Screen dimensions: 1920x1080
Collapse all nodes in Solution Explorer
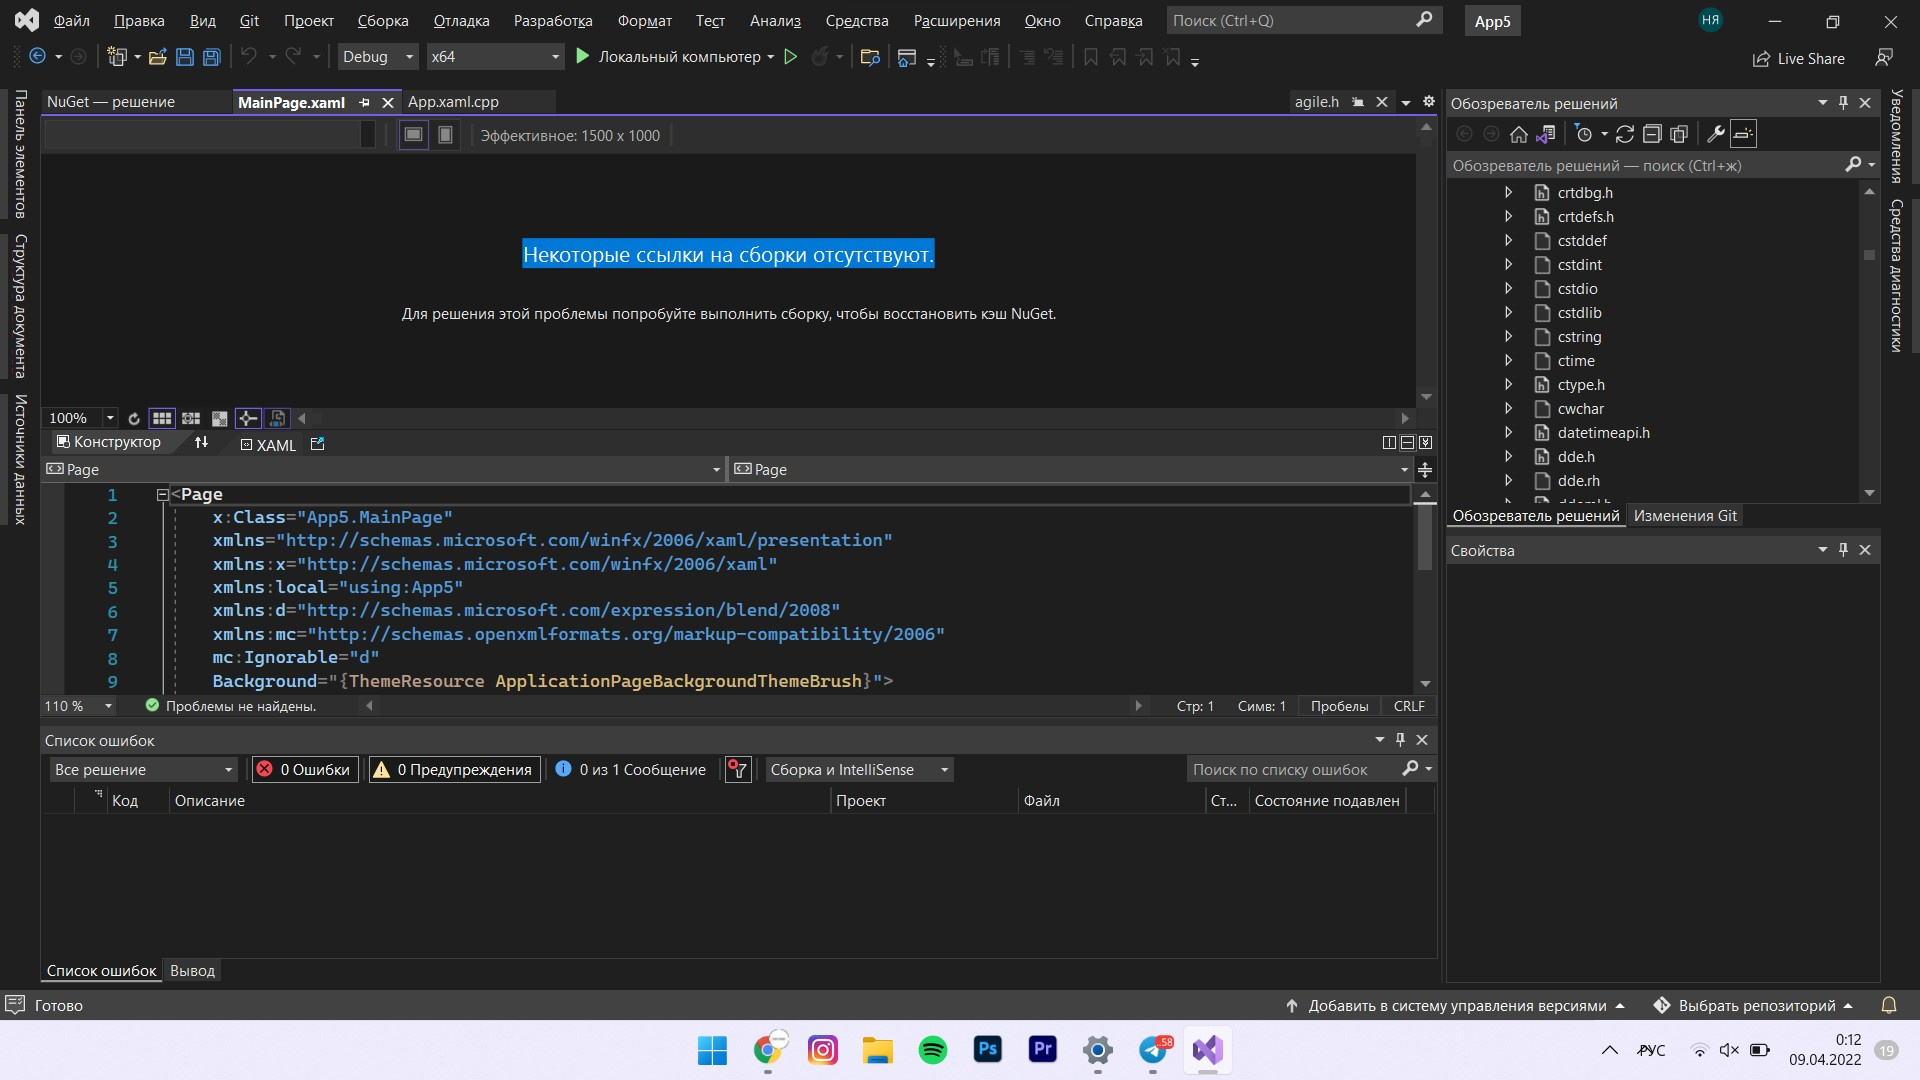[x=1652, y=134]
